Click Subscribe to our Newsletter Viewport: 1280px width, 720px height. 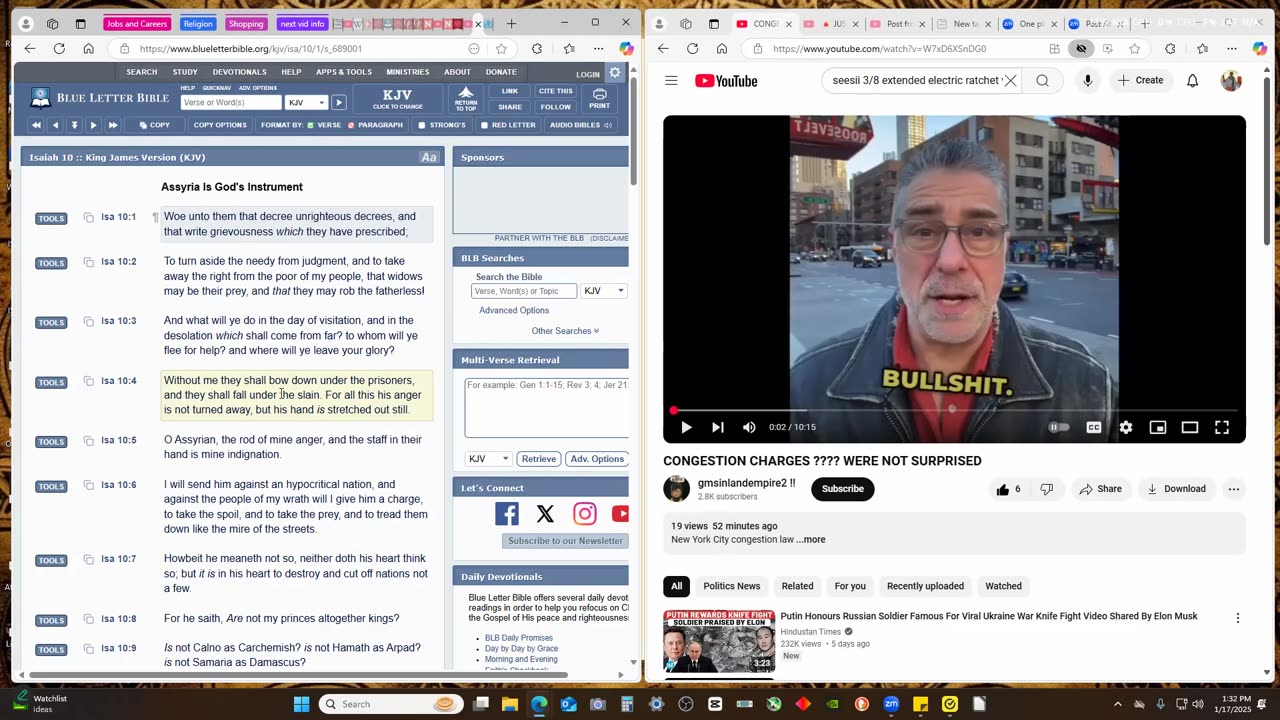(x=565, y=541)
